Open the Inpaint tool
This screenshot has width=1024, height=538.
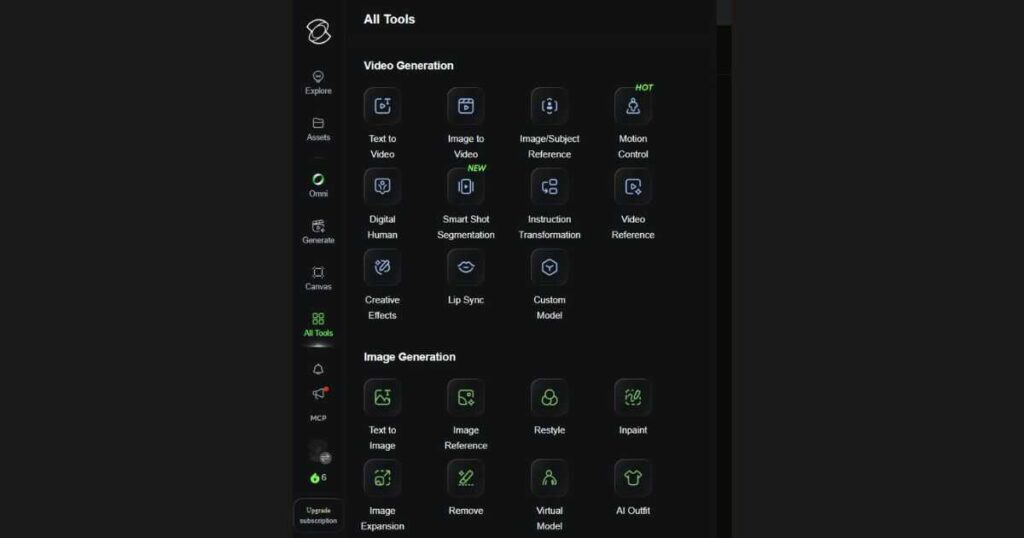click(x=633, y=407)
